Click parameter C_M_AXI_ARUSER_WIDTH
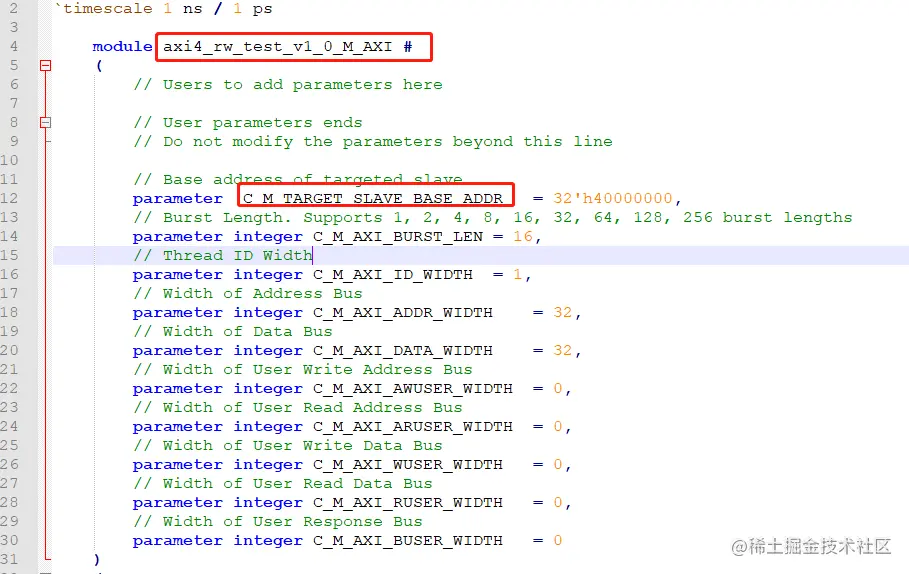This screenshot has height=574, width=909. pos(413,427)
